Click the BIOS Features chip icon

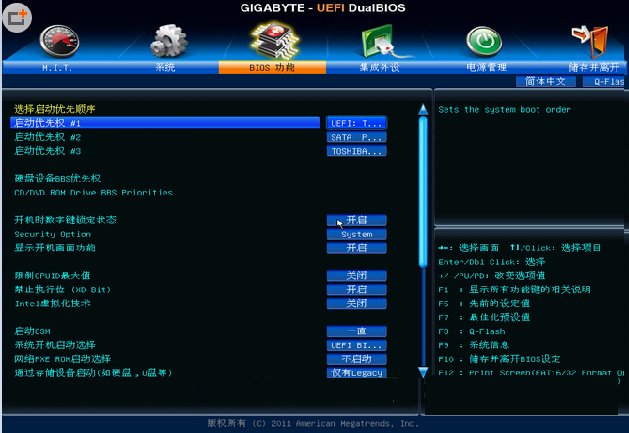275,40
